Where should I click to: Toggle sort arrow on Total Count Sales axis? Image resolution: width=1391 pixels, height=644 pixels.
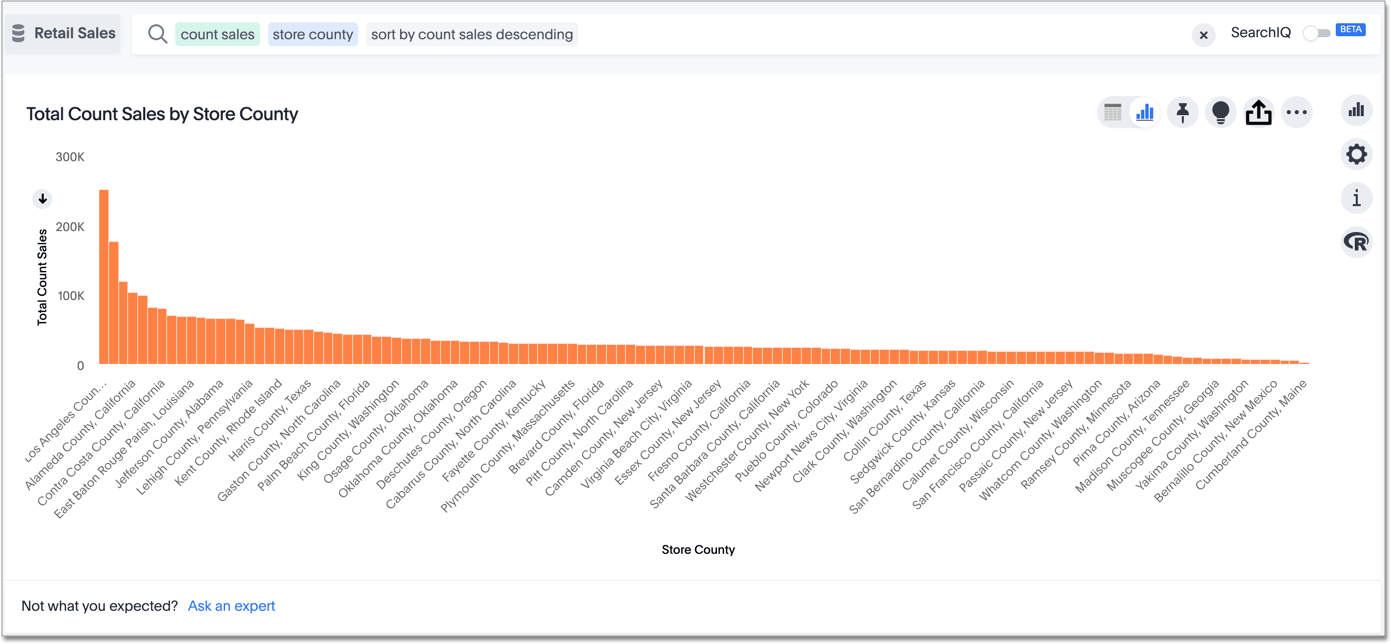[x=43, y=199]
